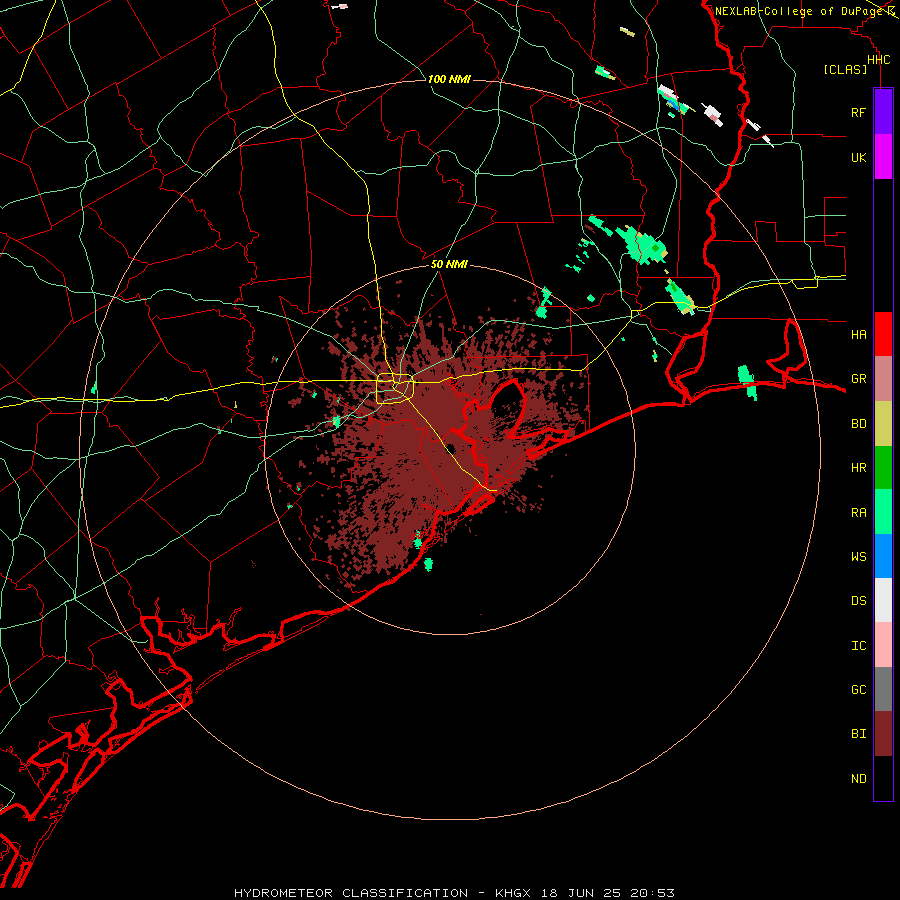
Task: Pick the HR dark green swatch
Action: tap(883, 468)
